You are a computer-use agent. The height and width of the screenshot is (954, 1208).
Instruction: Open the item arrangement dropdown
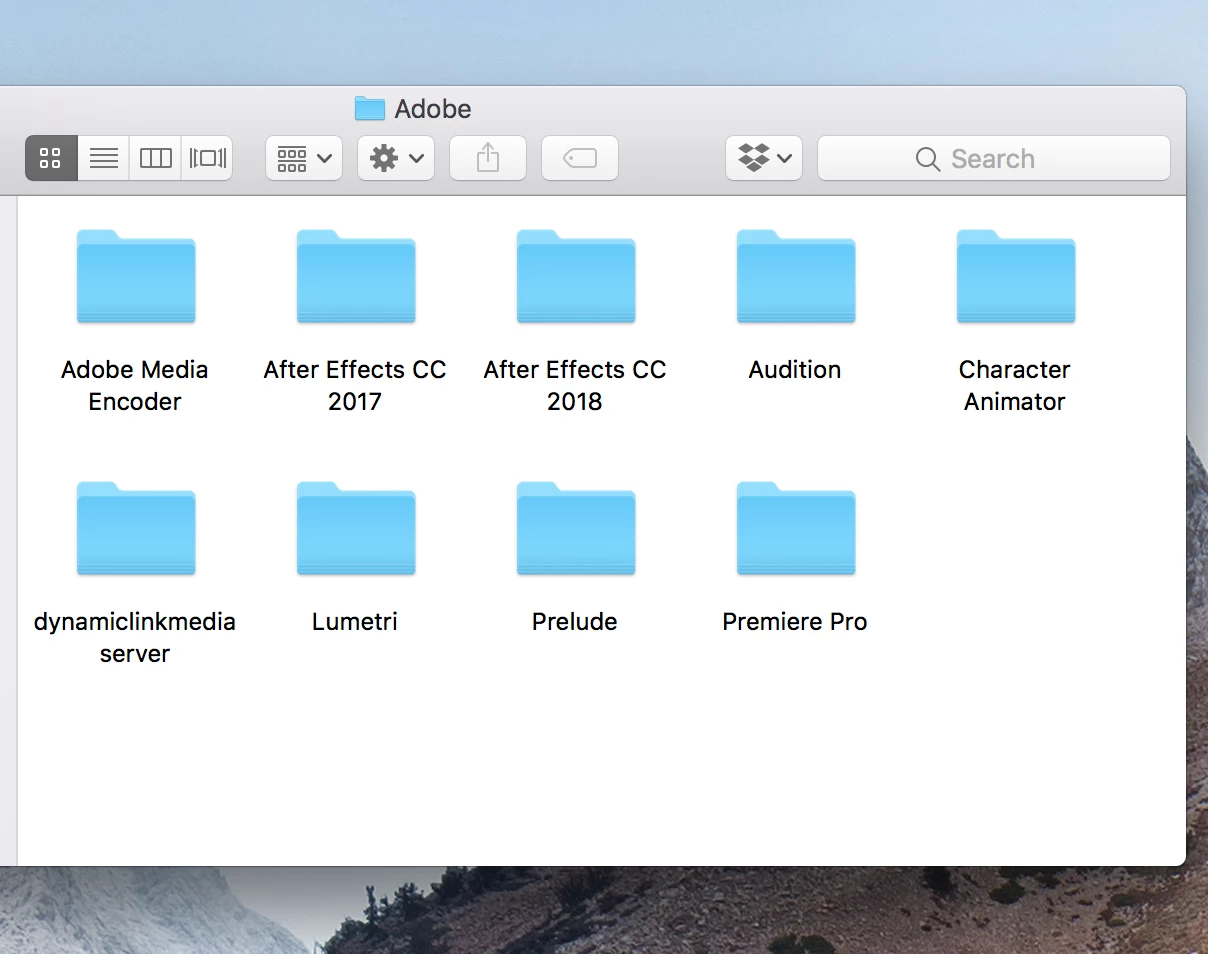[304, 158]
